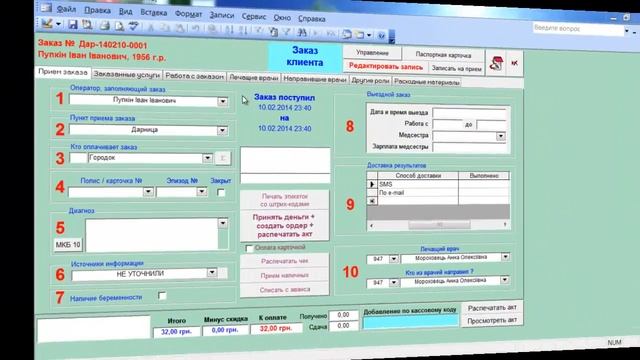Click the blue 'Добавление по кассовому коду' field

(x=410, y=322)
